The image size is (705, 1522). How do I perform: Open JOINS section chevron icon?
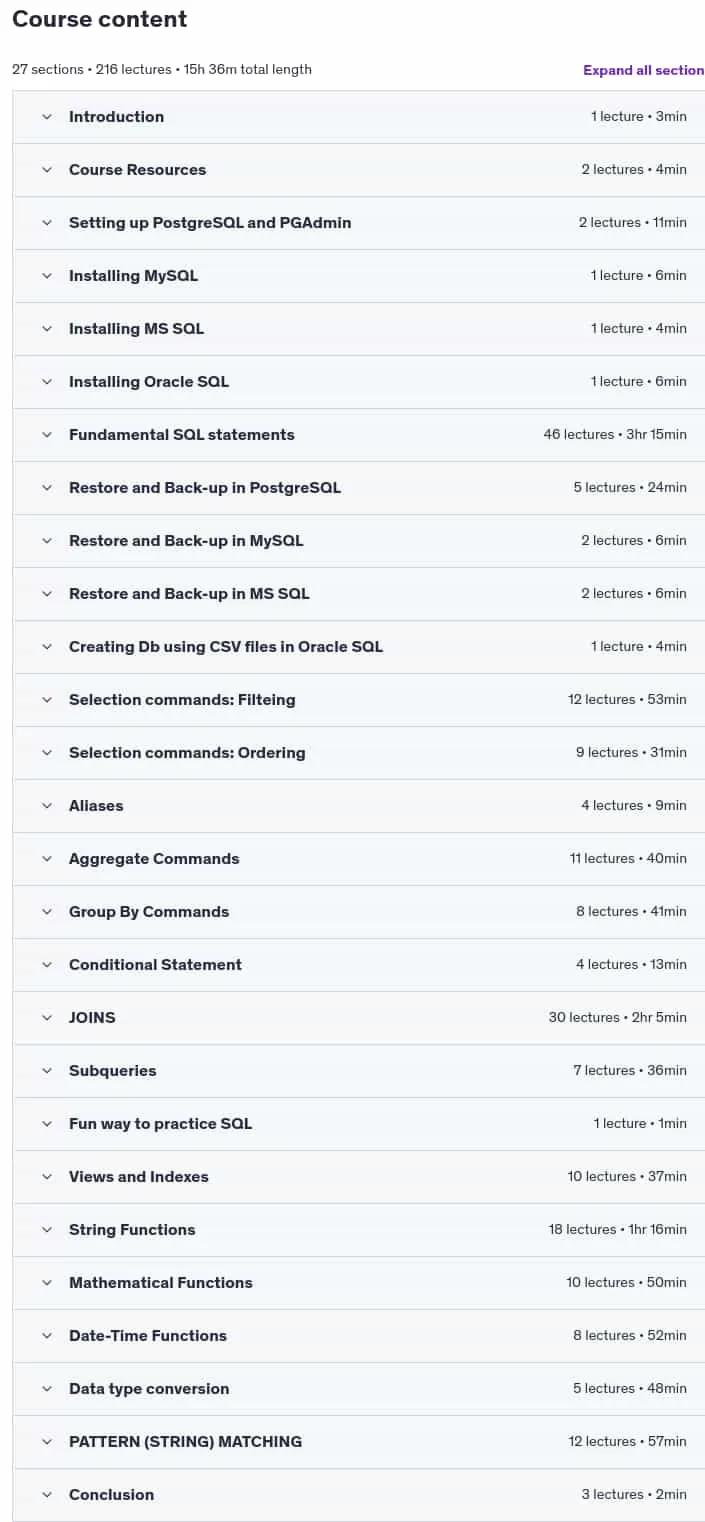click(46, 1018)
